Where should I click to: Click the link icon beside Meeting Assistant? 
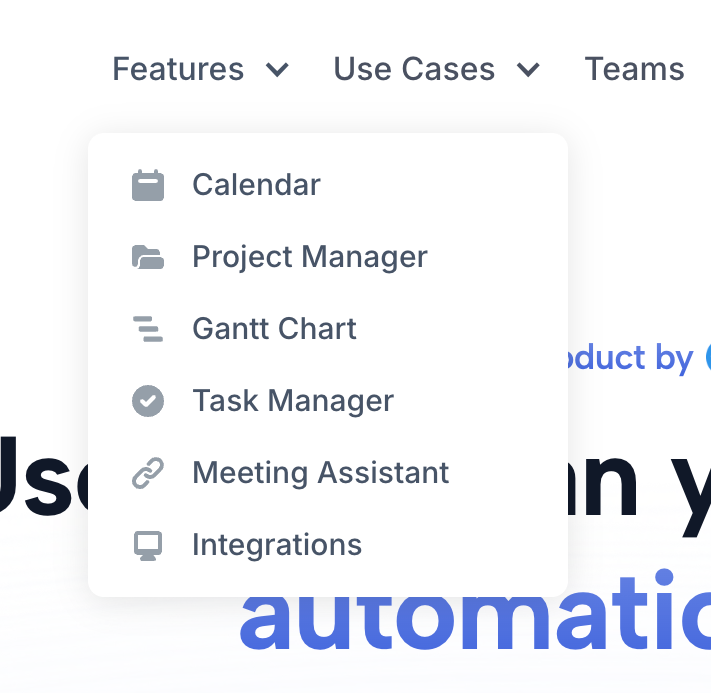click(148, 473)
